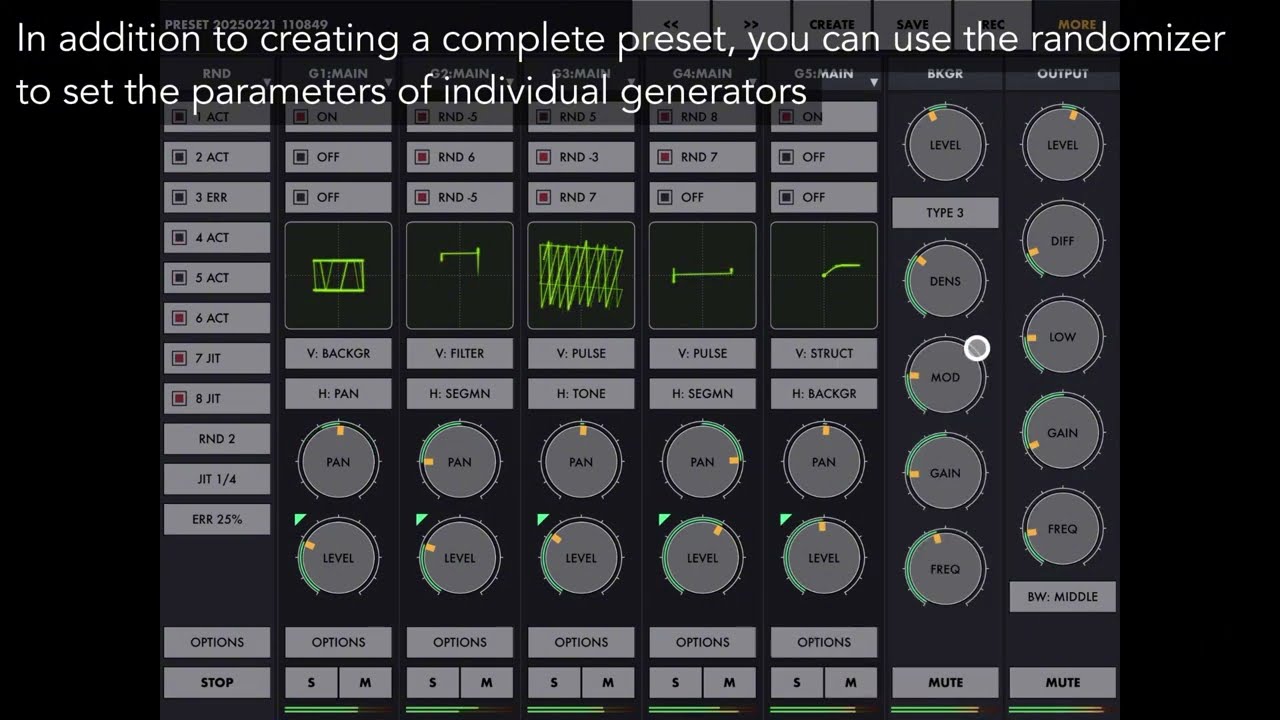The width and height of the screenshot is (1280, 720).
Task: Change the BW: MIDDLE bandwidth selector
Action: click(1062, 596)
